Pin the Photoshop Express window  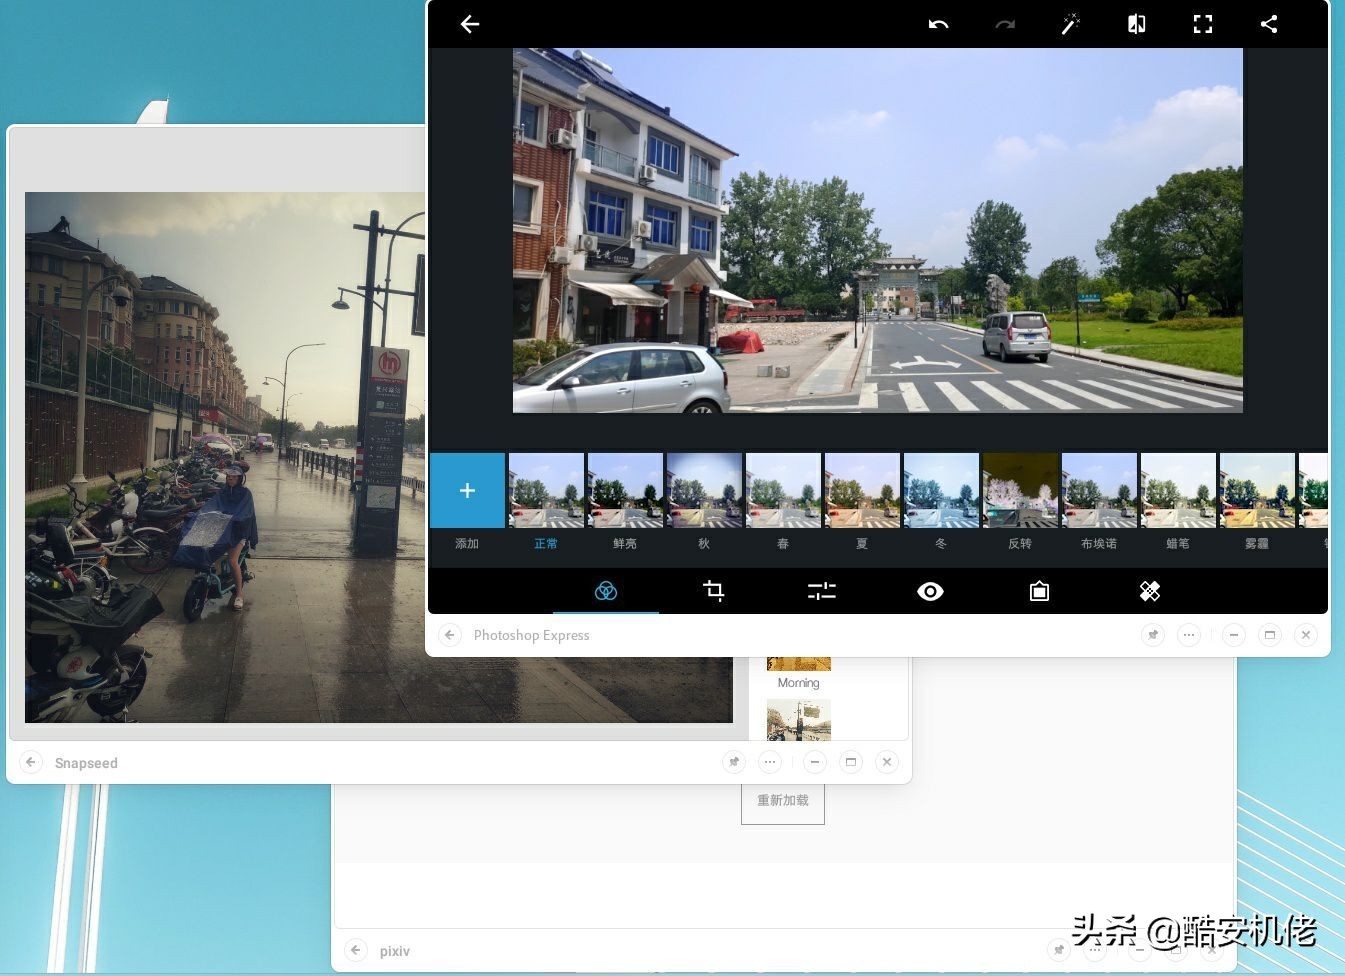click(x=1153, y=635)
